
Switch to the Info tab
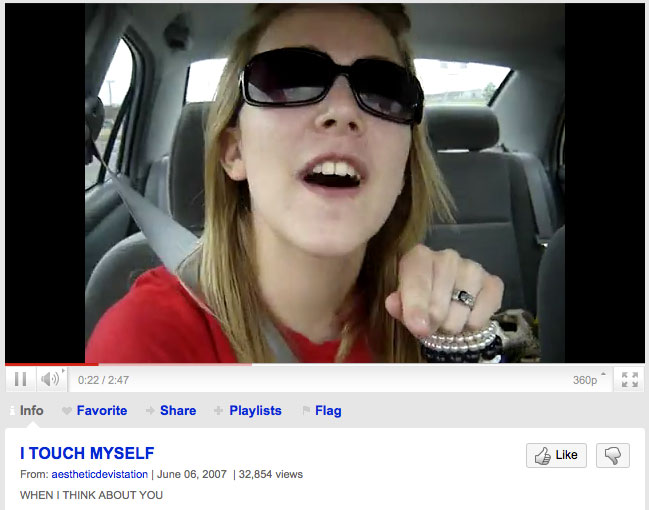click(x=27, y=411)
